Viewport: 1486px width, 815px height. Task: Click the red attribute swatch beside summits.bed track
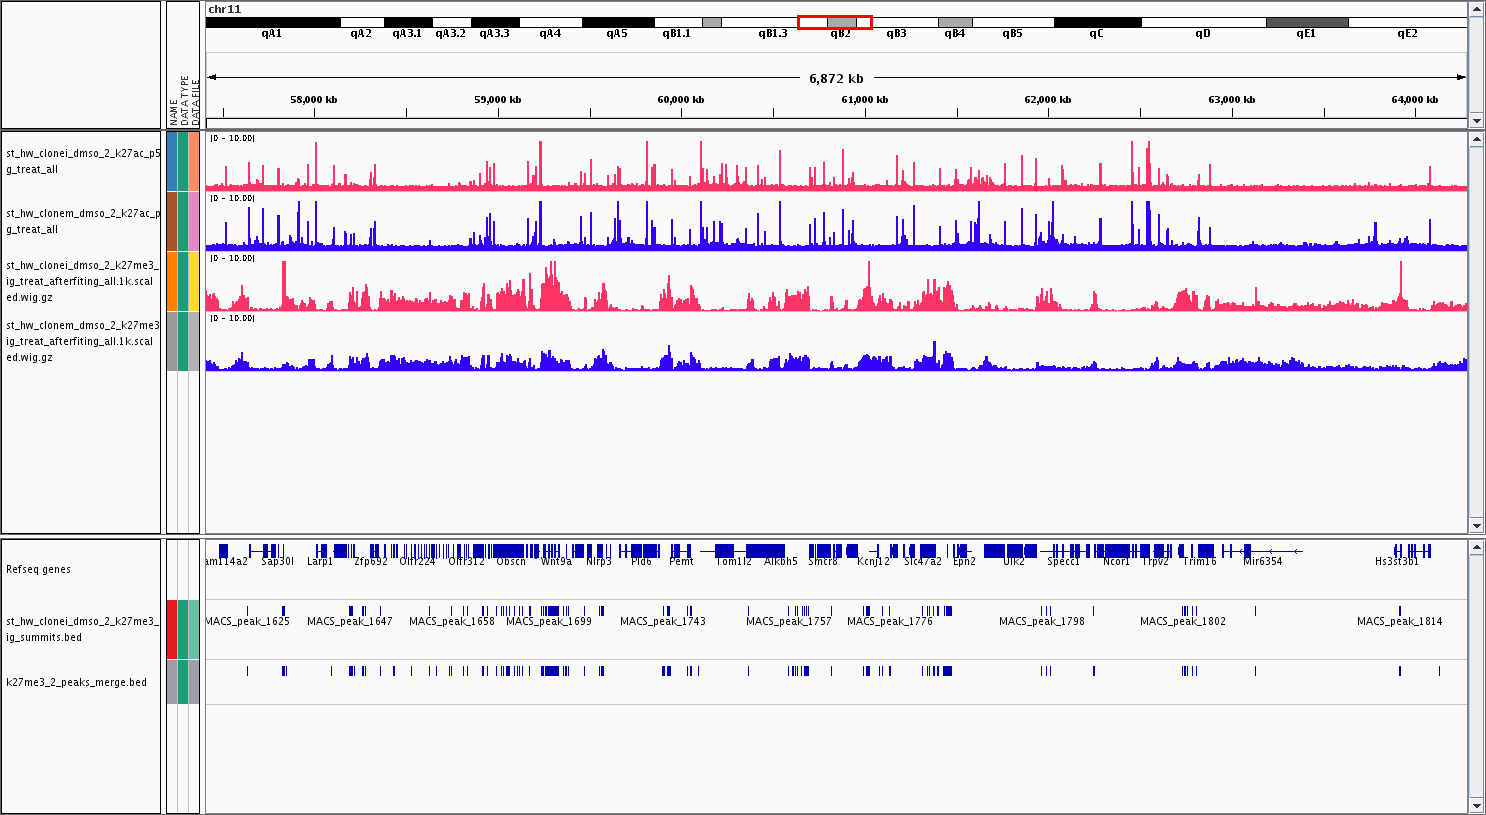[x=172, y=629]
